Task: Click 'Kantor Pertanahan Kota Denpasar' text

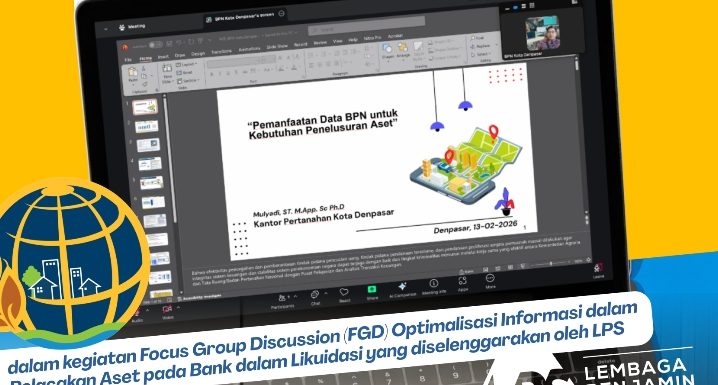Action: [323, 218]
